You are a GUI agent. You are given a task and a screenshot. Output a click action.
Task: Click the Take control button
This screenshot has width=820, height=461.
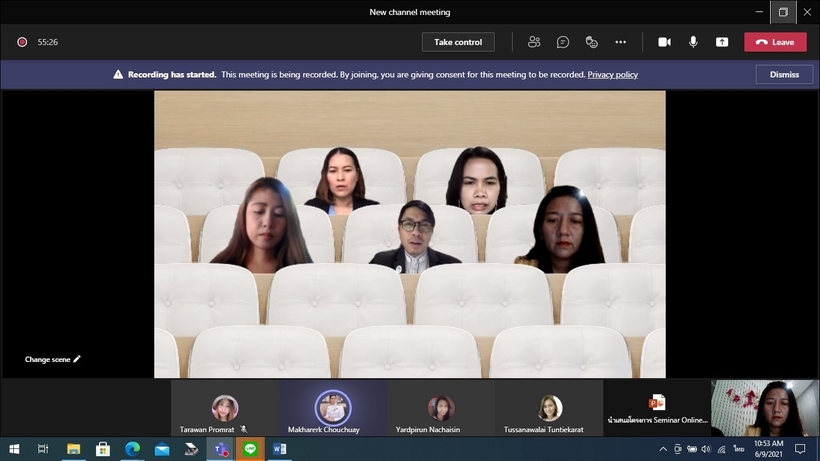click(458, 42)
